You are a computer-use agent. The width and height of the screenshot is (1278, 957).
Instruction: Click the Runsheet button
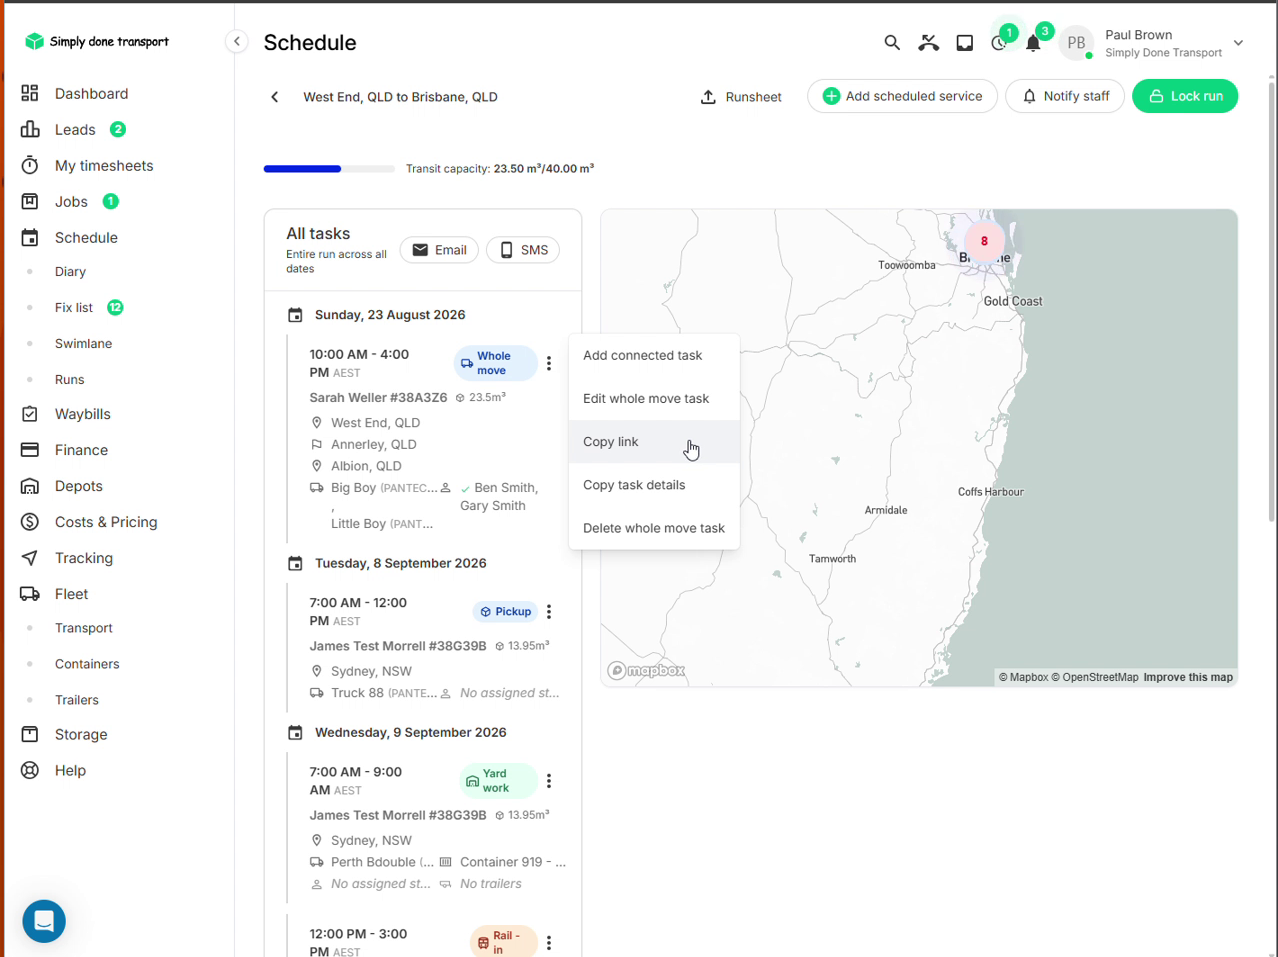741,97
